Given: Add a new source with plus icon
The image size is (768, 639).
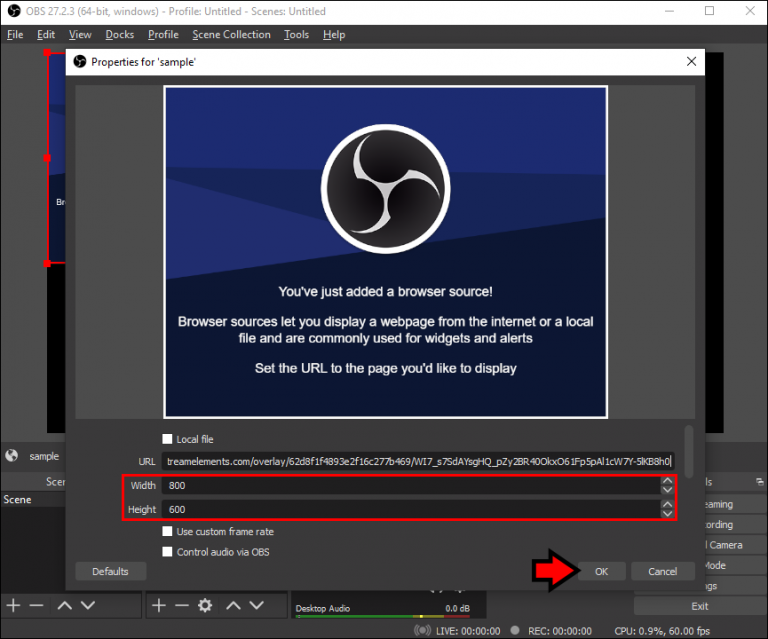Looking at the screenshot, I should point(159,606).
